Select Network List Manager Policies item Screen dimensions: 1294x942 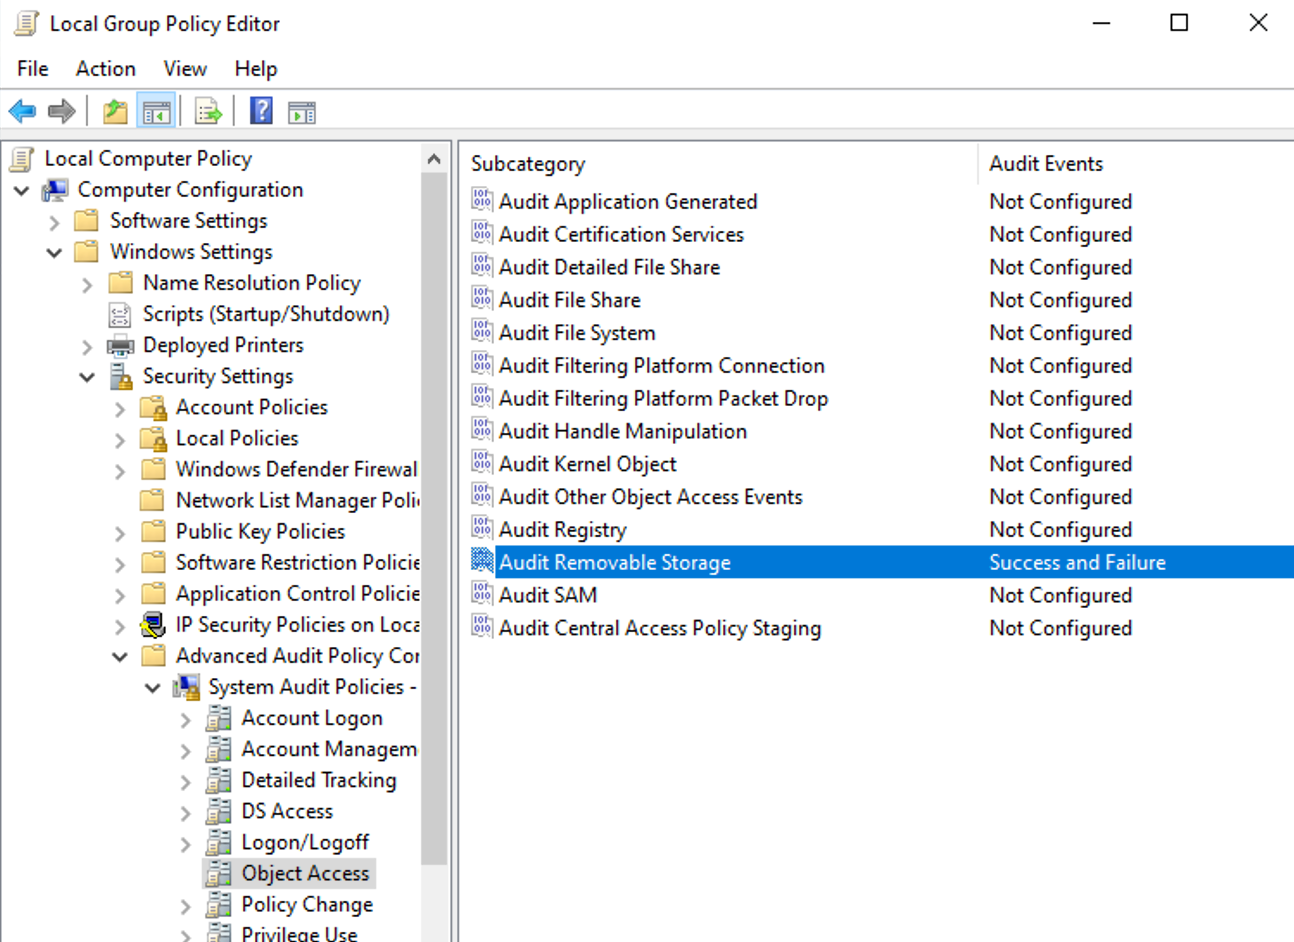297,500
